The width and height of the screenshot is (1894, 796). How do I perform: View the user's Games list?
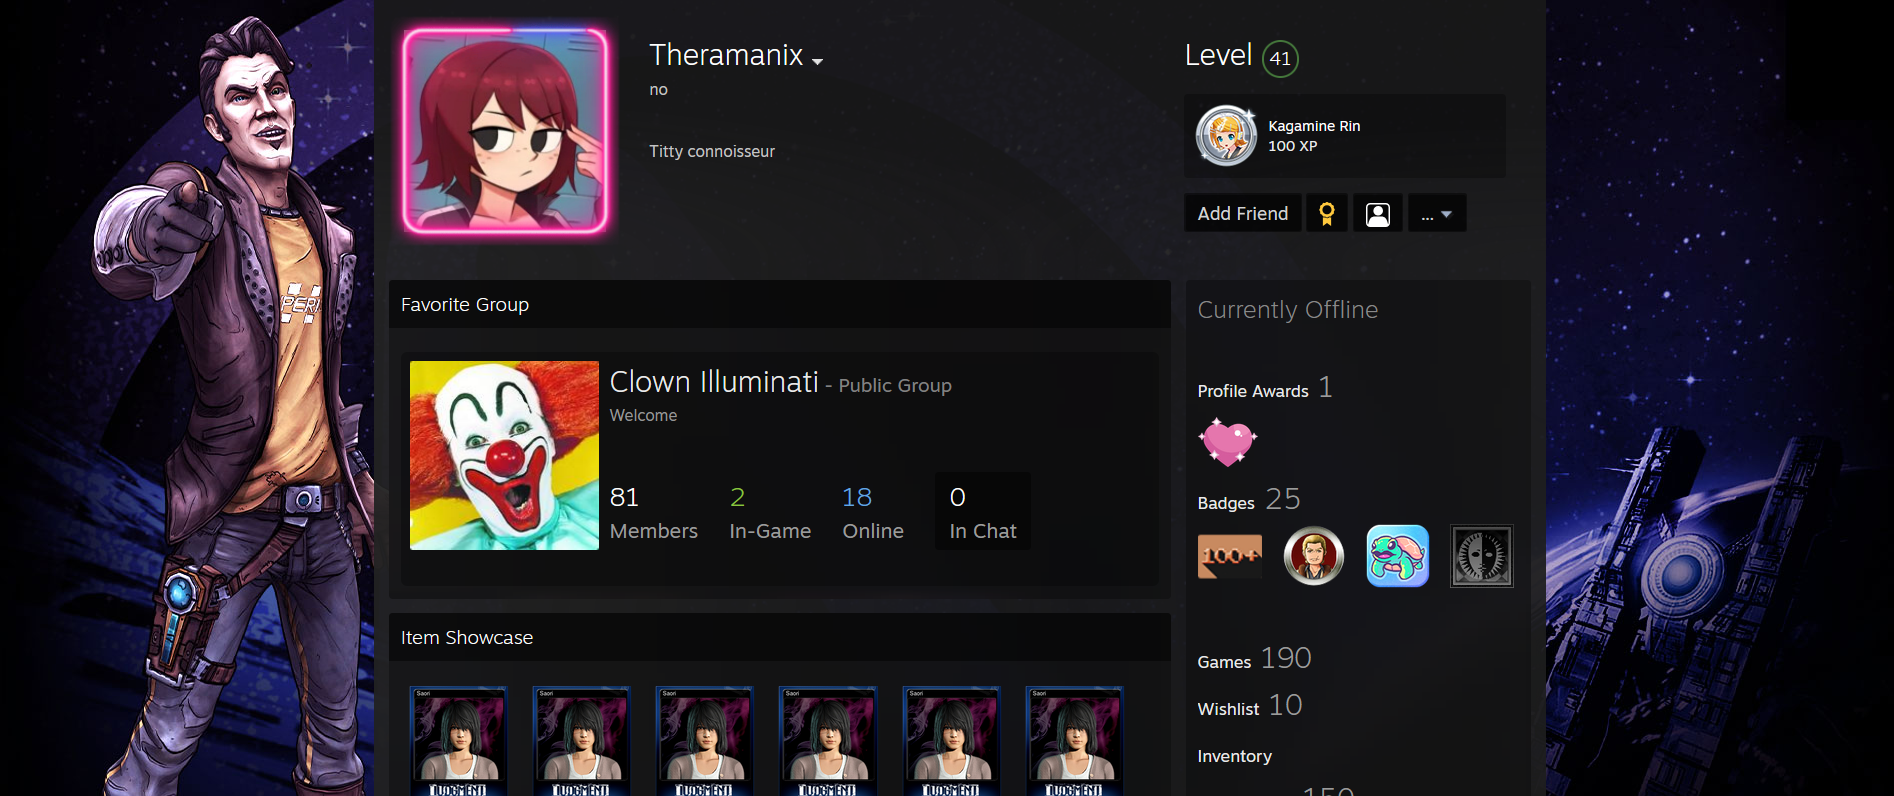[1224, 662]
